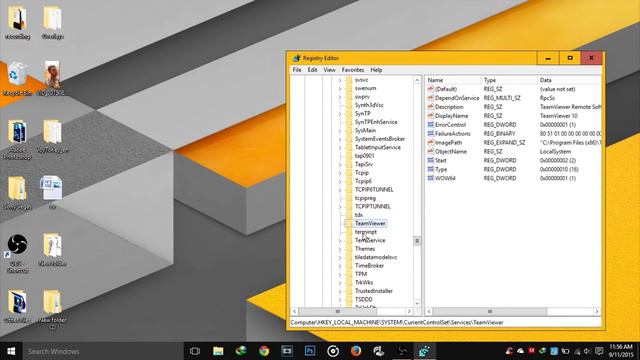Expand the SystemEventsBroker key
Image resolution: width=640 pixels, height=360 pixels.
[x=340, y=139]
